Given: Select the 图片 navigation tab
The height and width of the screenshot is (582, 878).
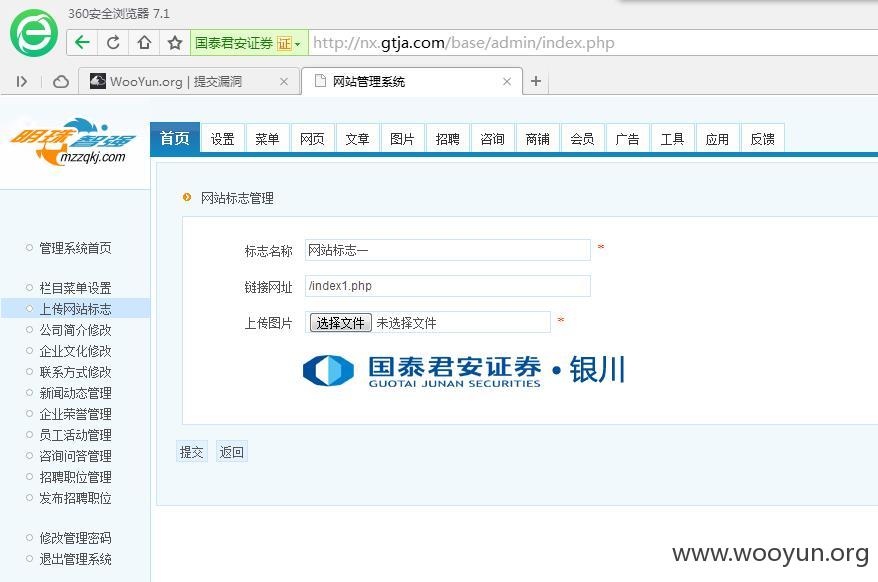Looking at the screenshot, I should click(402, 138).
